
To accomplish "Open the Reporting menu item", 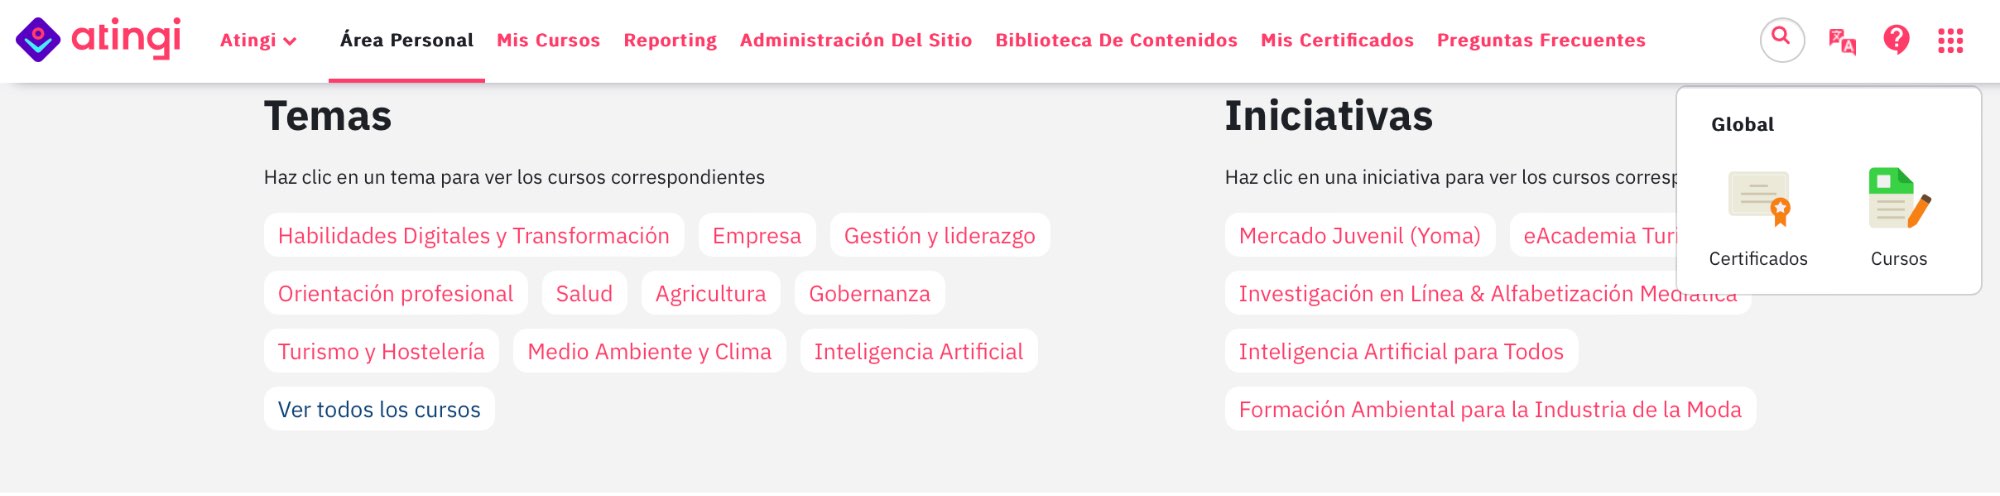I will pyautogui.click(x=670, y=40).
